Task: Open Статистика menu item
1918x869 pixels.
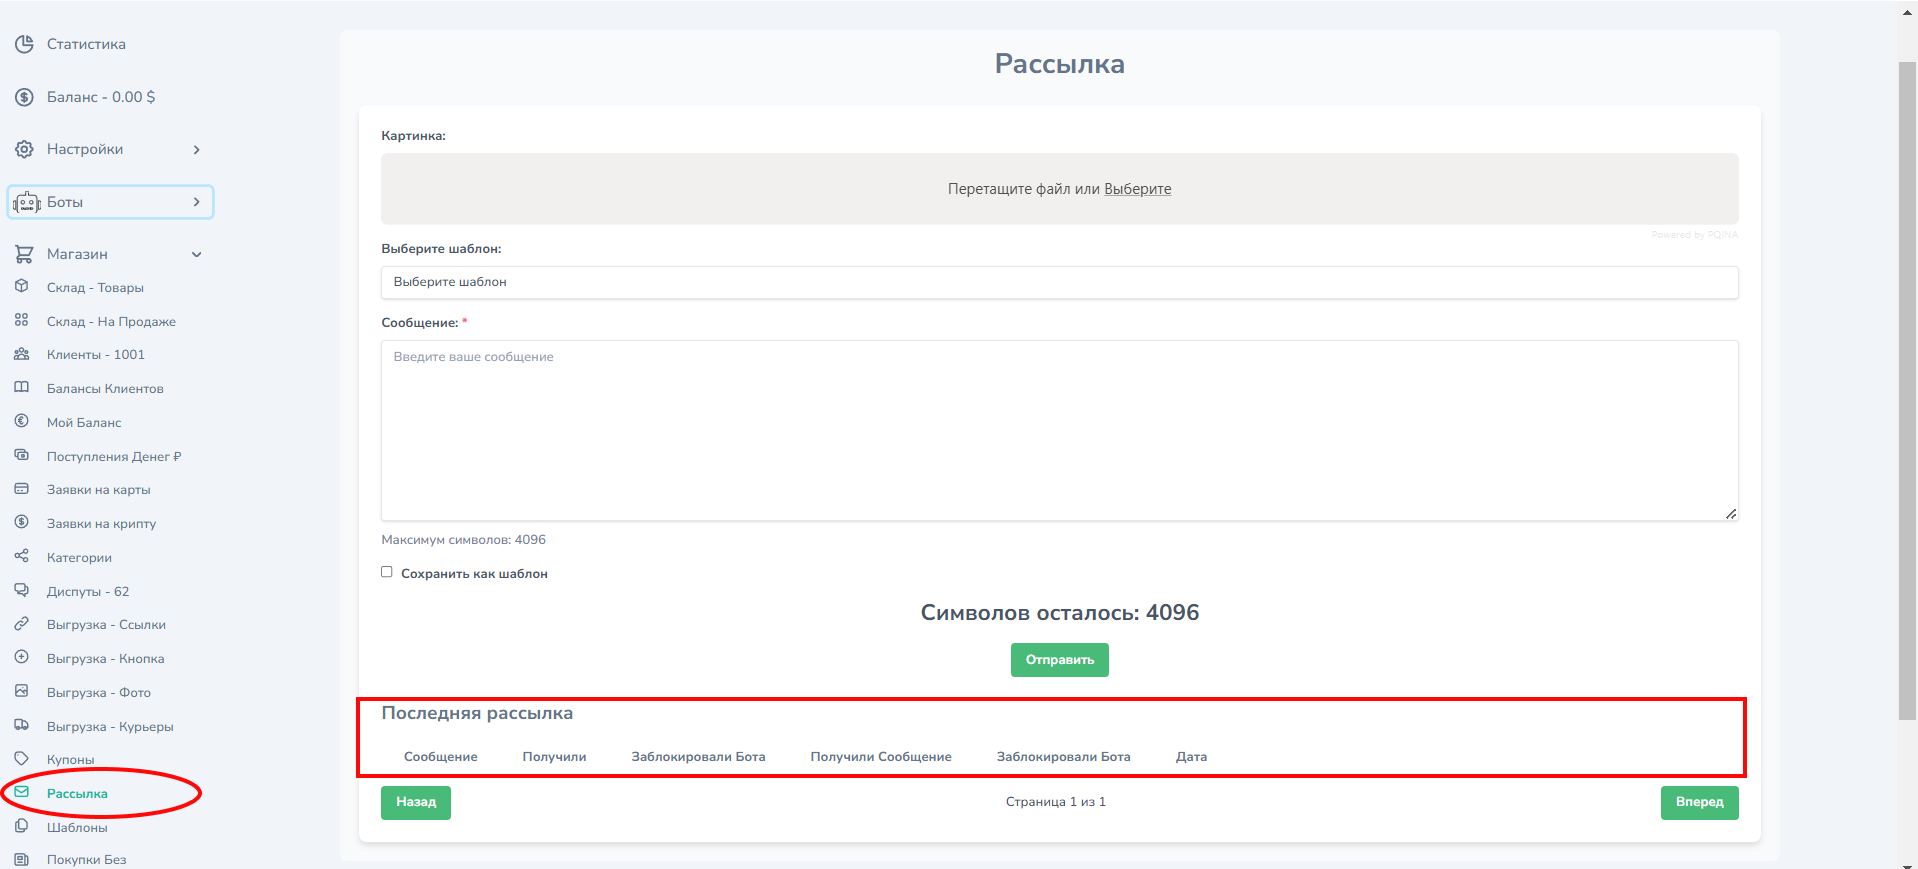Action: pos(86,44)
